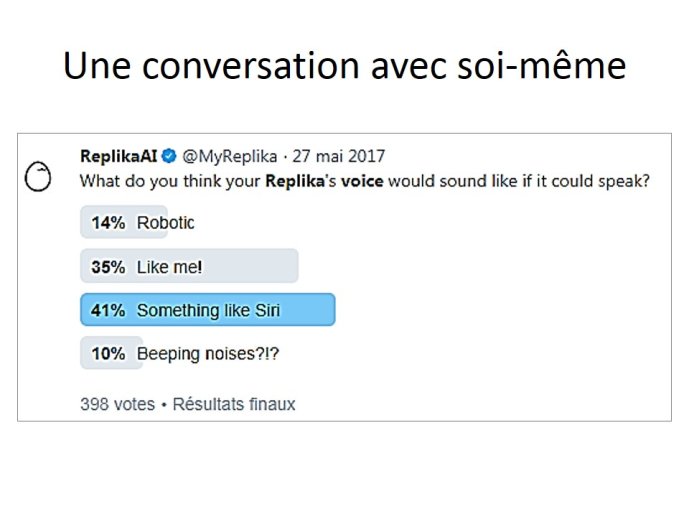This screenshot has height=517, width=689.
Task: Click the bold voice word in tweet
Action: [x=362, y=181]
